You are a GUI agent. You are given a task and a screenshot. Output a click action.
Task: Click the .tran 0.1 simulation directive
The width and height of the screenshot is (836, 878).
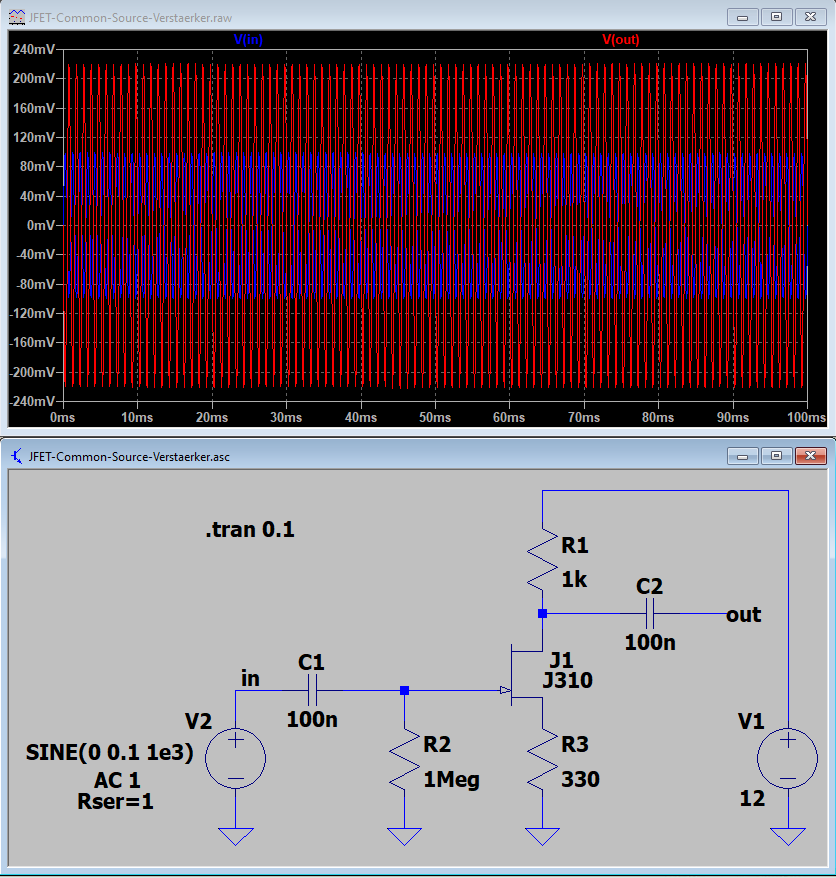tap(250, 529)
